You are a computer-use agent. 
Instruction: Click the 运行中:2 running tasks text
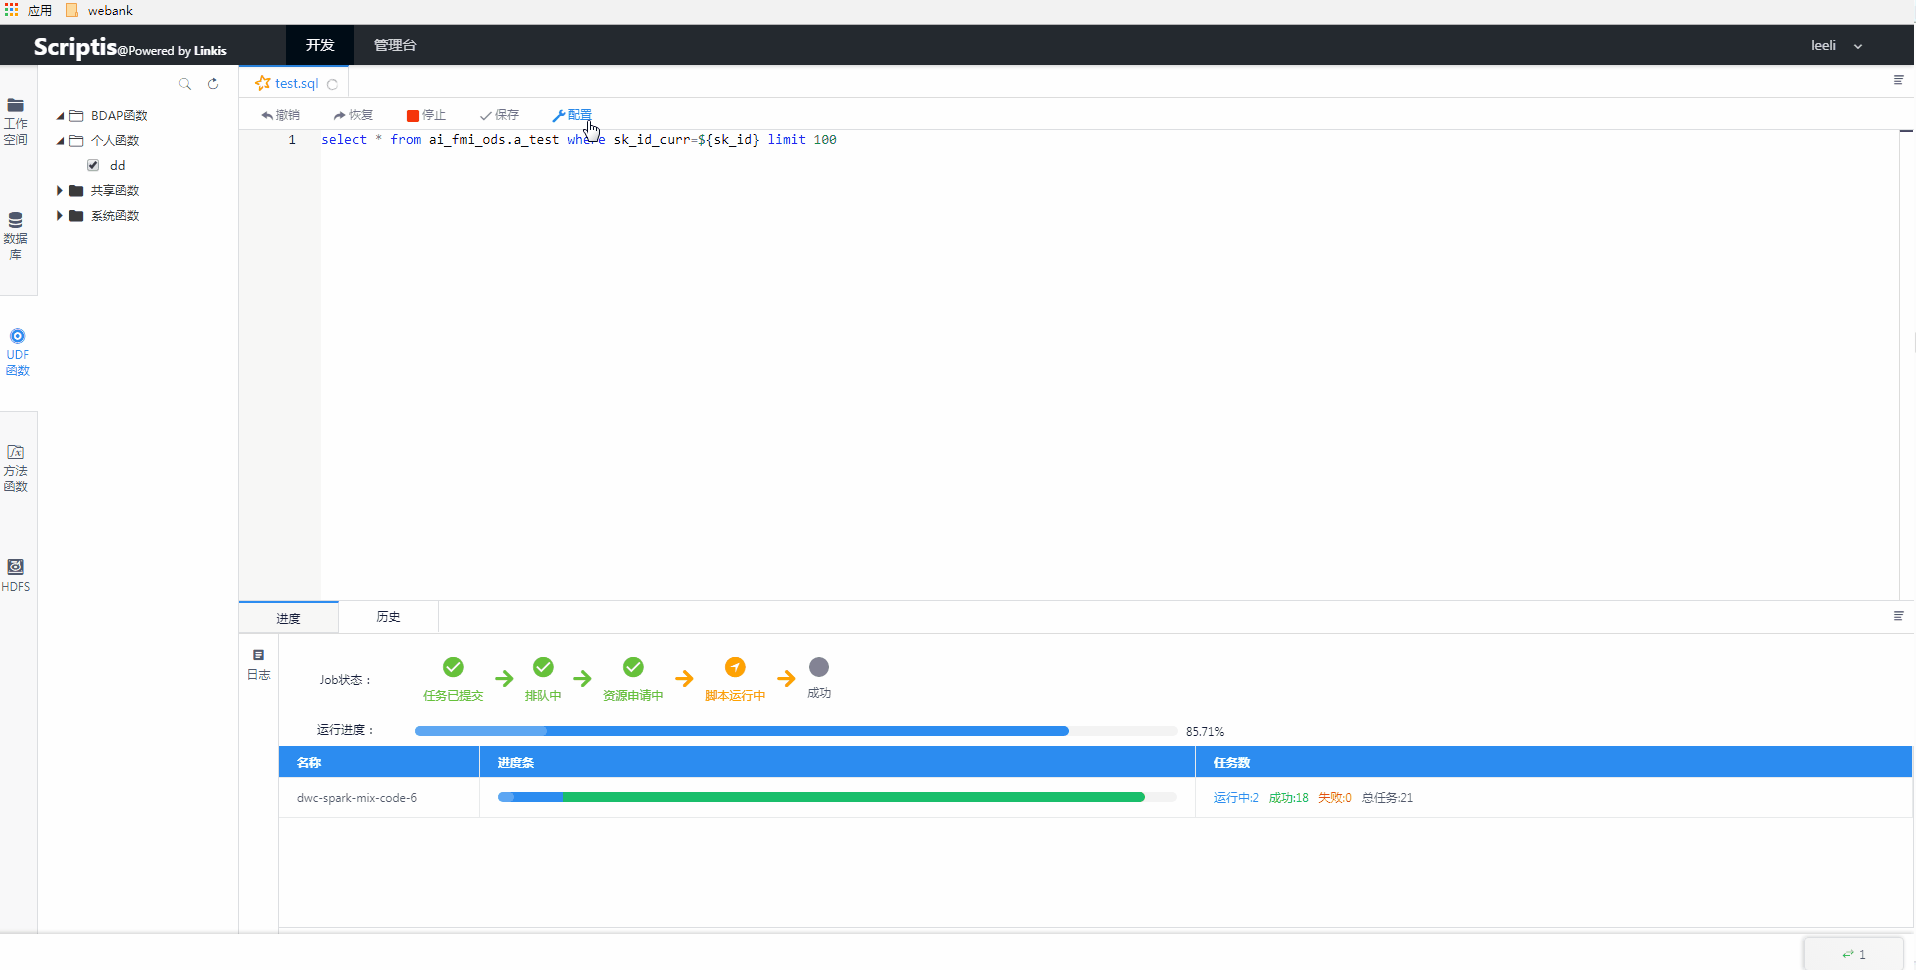pyautogui.click(x=1236, y=798)
